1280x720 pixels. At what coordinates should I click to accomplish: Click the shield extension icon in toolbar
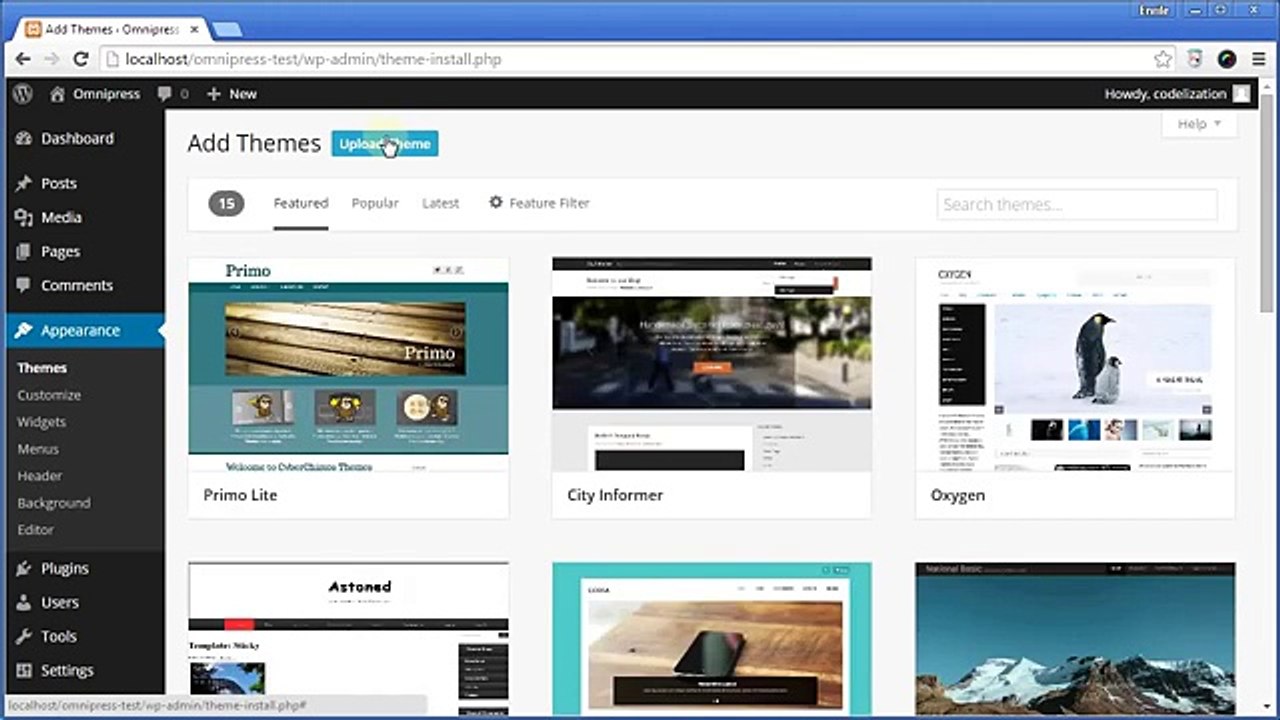(1194, 59)
